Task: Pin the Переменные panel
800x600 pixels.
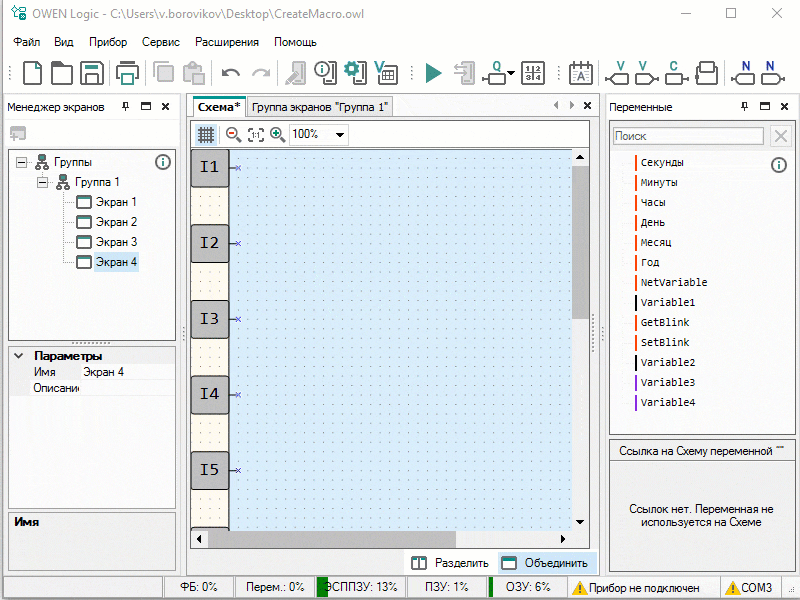Action: 744,107
